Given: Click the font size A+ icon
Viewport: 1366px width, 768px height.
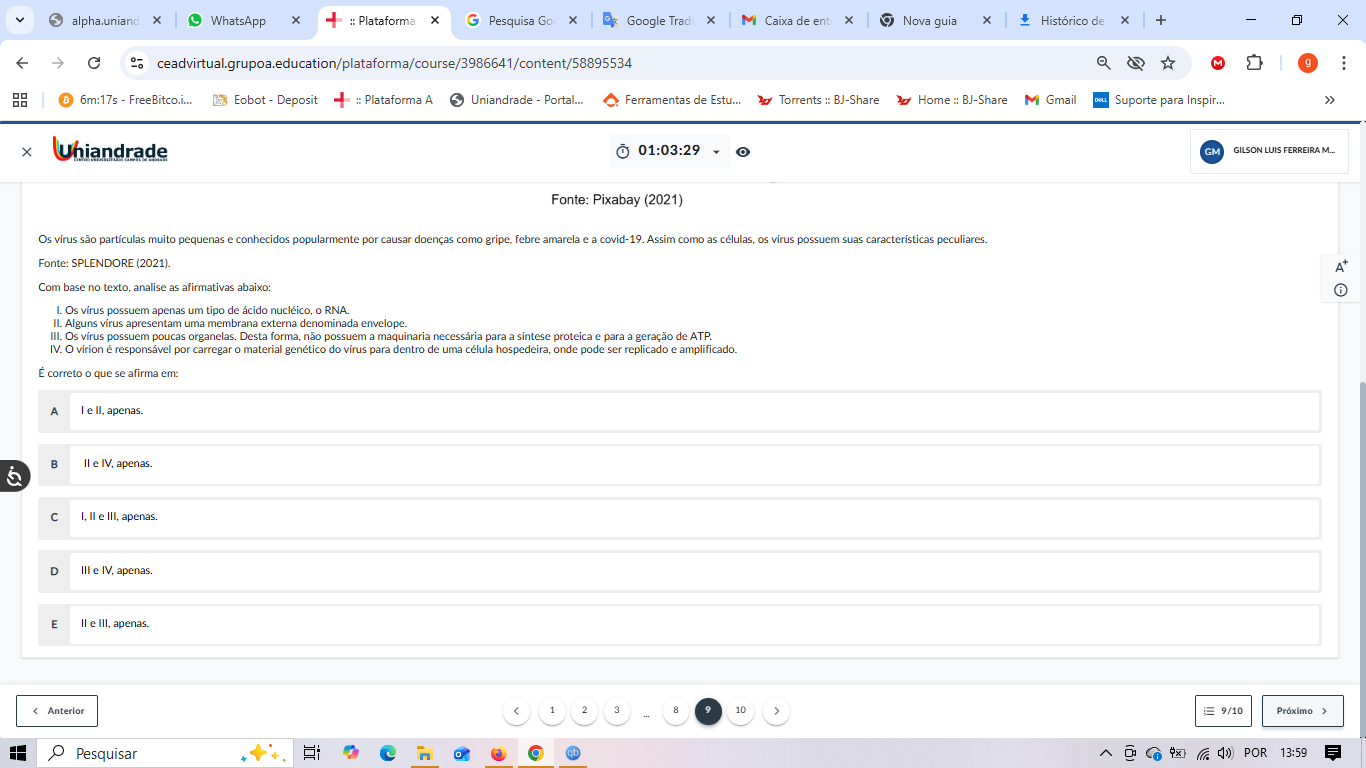Looking at the screenshot, I should (x=1341, y=266).
